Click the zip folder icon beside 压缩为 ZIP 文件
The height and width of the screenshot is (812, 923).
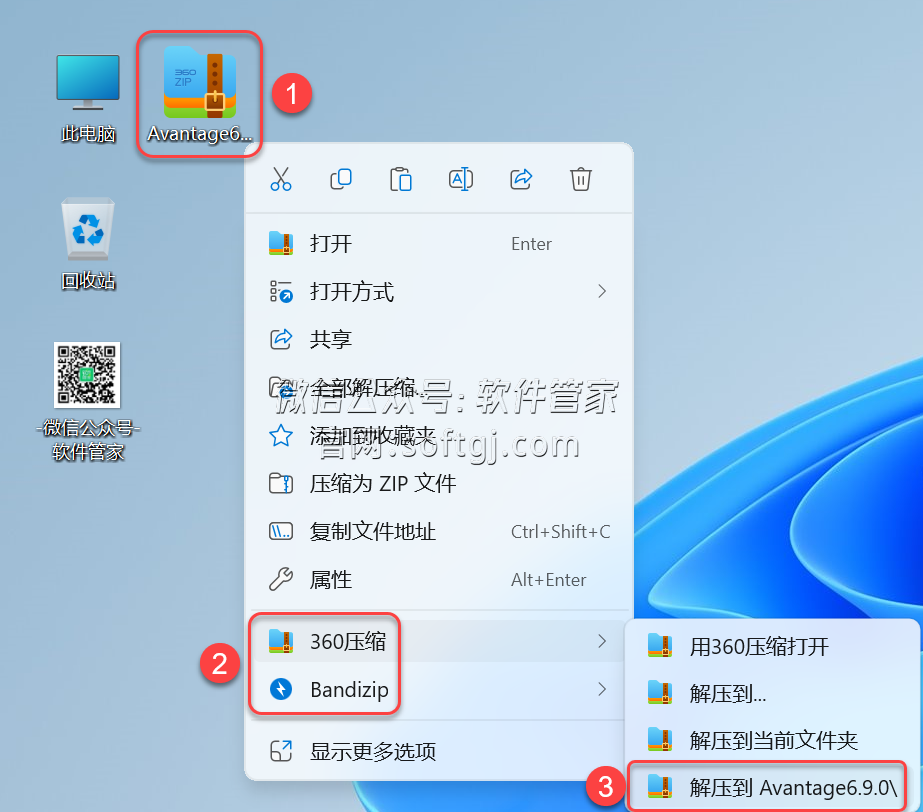click(x=281, y=483)
